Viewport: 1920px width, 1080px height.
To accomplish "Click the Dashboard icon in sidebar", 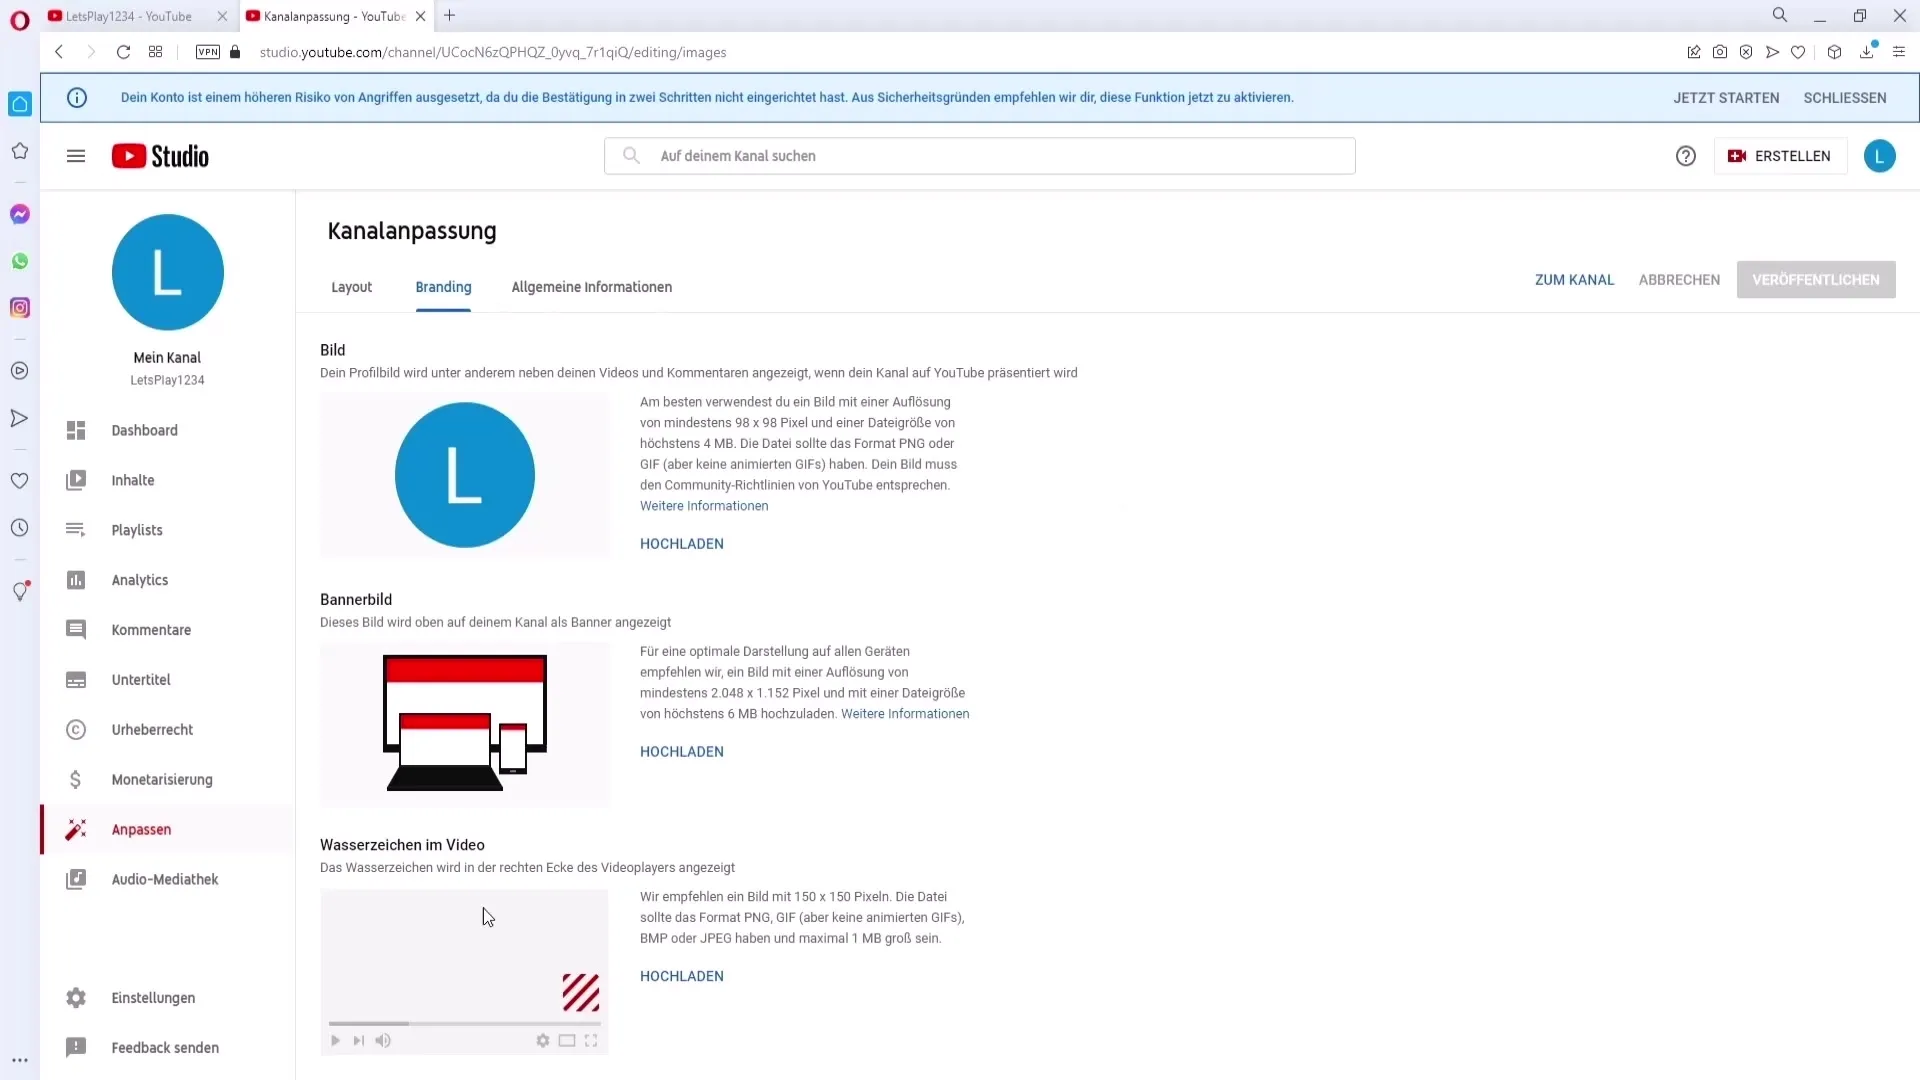I will pyautogui.click(x=75, y=430).
